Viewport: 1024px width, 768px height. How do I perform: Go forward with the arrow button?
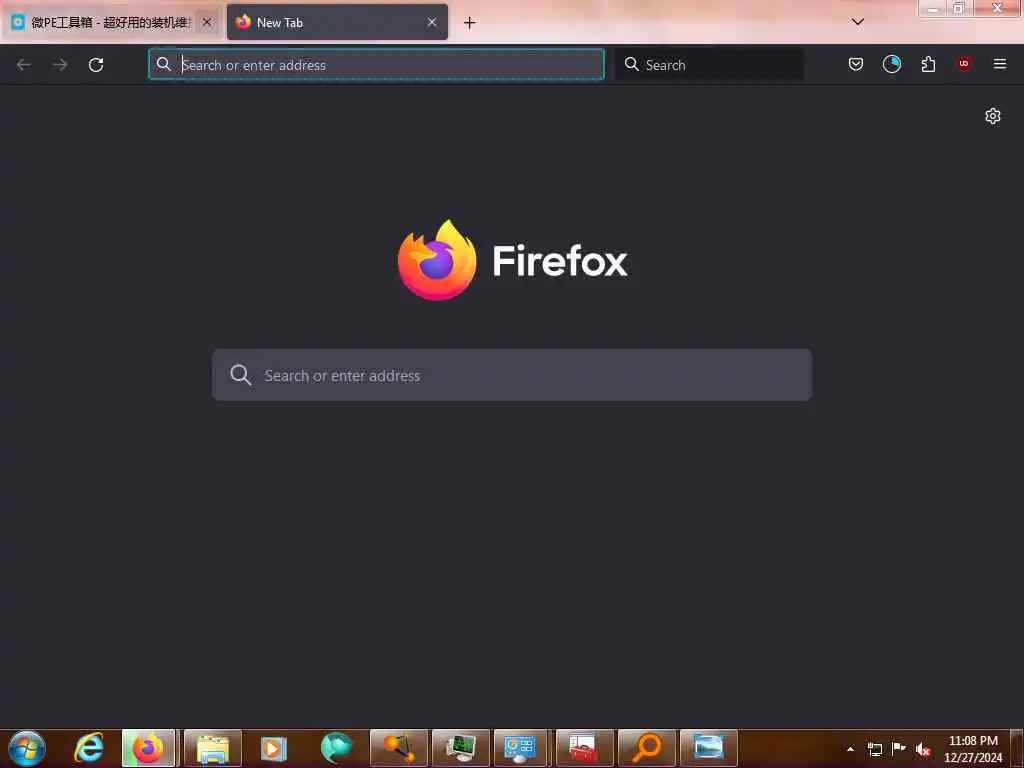[x=60, y=65]
